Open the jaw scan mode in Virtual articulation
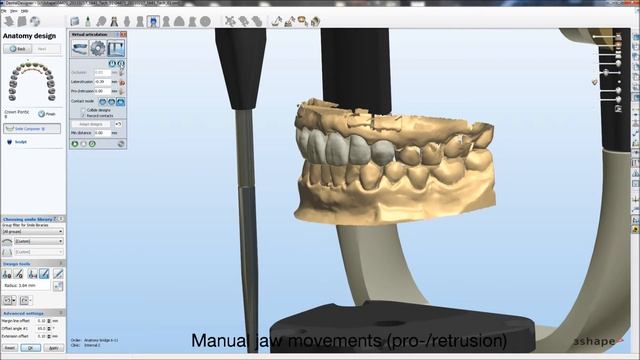 pyautogui.click(x=80, y=49)
